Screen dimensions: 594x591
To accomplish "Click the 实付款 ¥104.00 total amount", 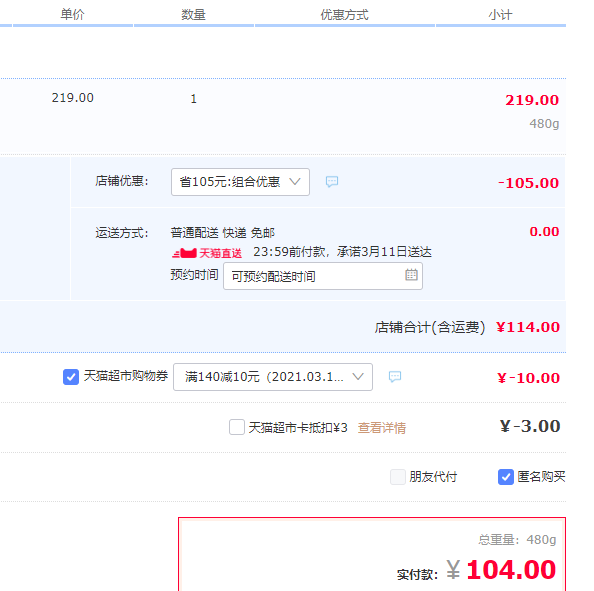I will point(501,570).
